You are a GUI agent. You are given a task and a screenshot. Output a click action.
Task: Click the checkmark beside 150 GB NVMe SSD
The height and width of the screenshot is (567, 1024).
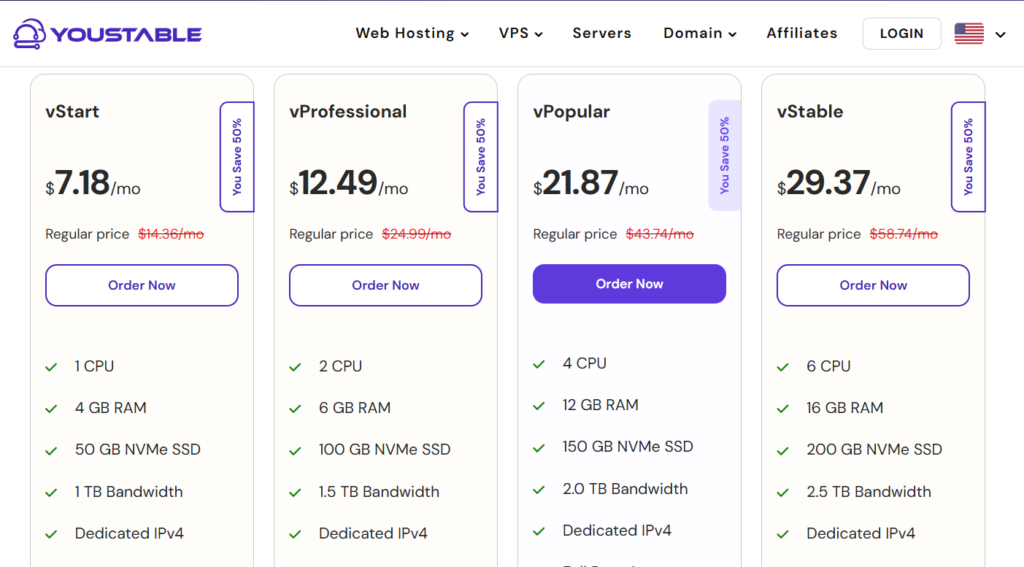click(x=539, y=448)
